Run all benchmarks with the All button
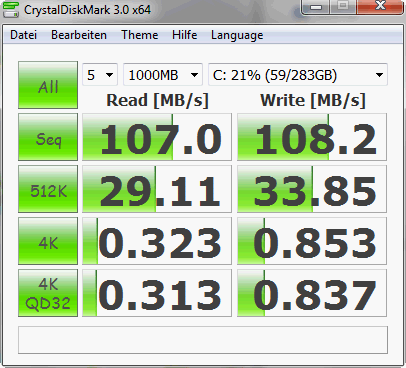This screenshot has height=368, width=406. [x=48, y=85]
